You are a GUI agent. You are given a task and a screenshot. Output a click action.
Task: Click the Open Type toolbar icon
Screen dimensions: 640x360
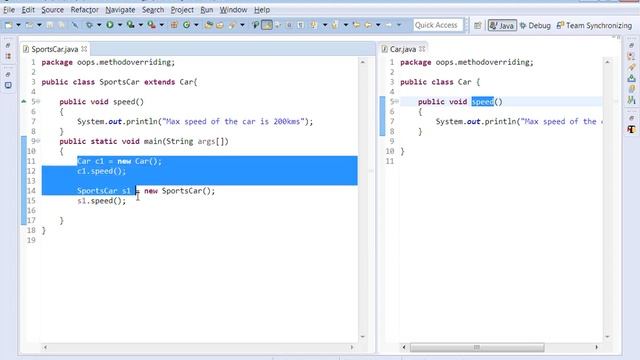coord(209,25)
